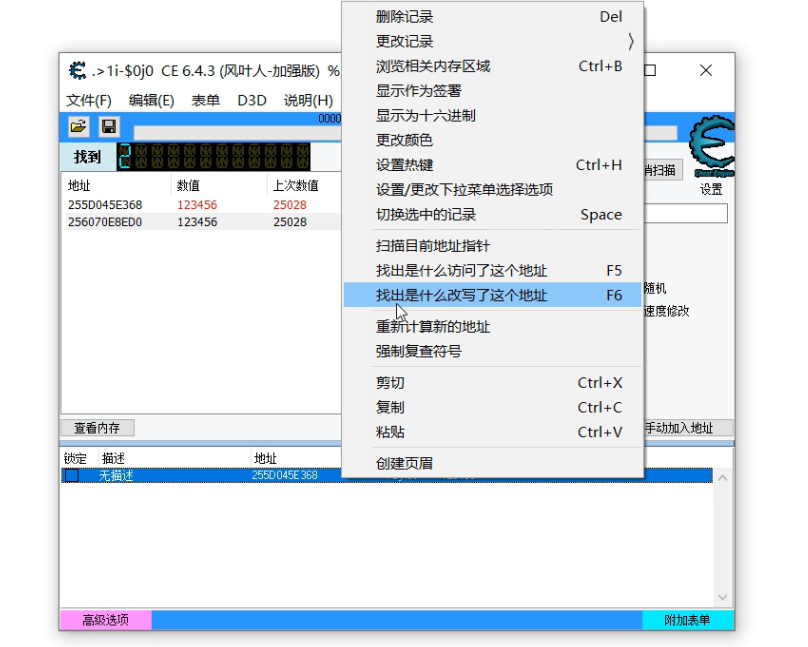Choose 设置热键 menu entry
Screen dimensions: 808x647
[493, 165]
